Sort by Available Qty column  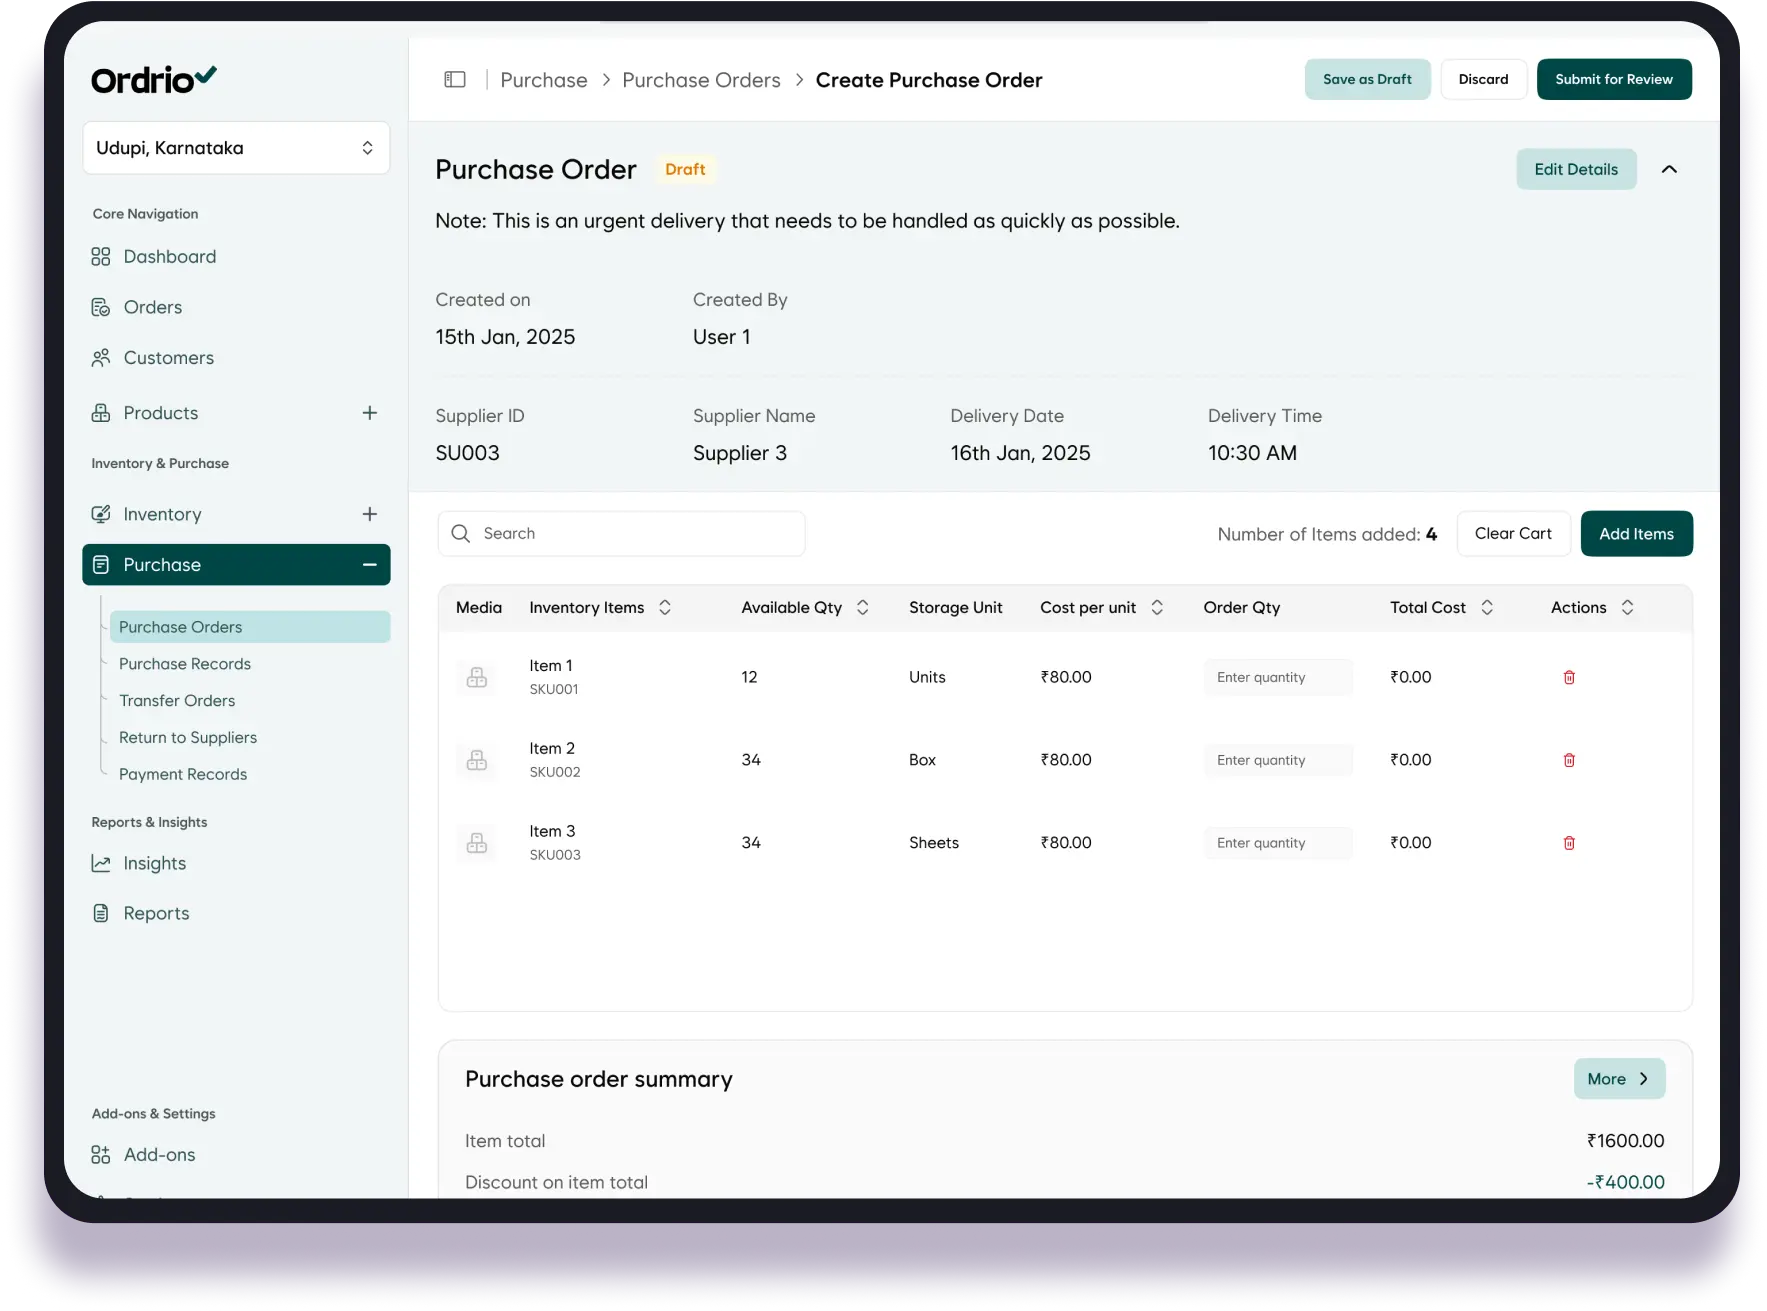pyautogui.click(x=863, y=608)
